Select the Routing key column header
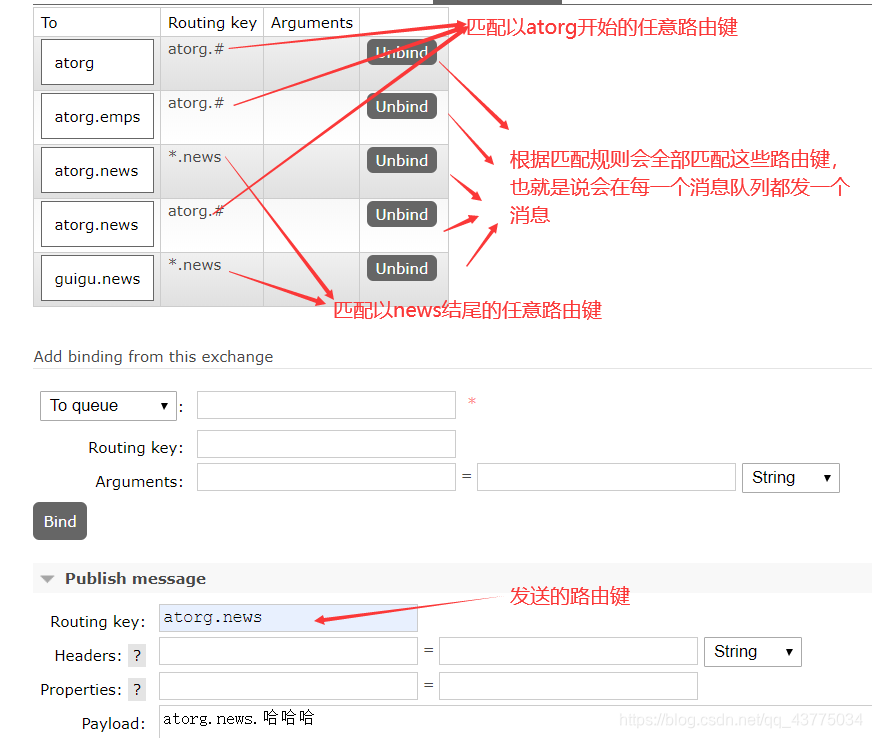This screenshot has height=738, width=872. [x=212, y=23]
